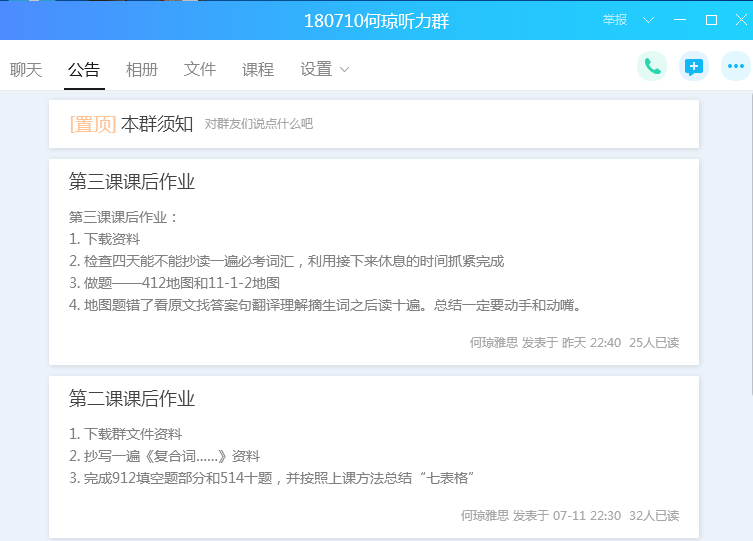
Task: Start a group voice call
Action: pos(652,66)
